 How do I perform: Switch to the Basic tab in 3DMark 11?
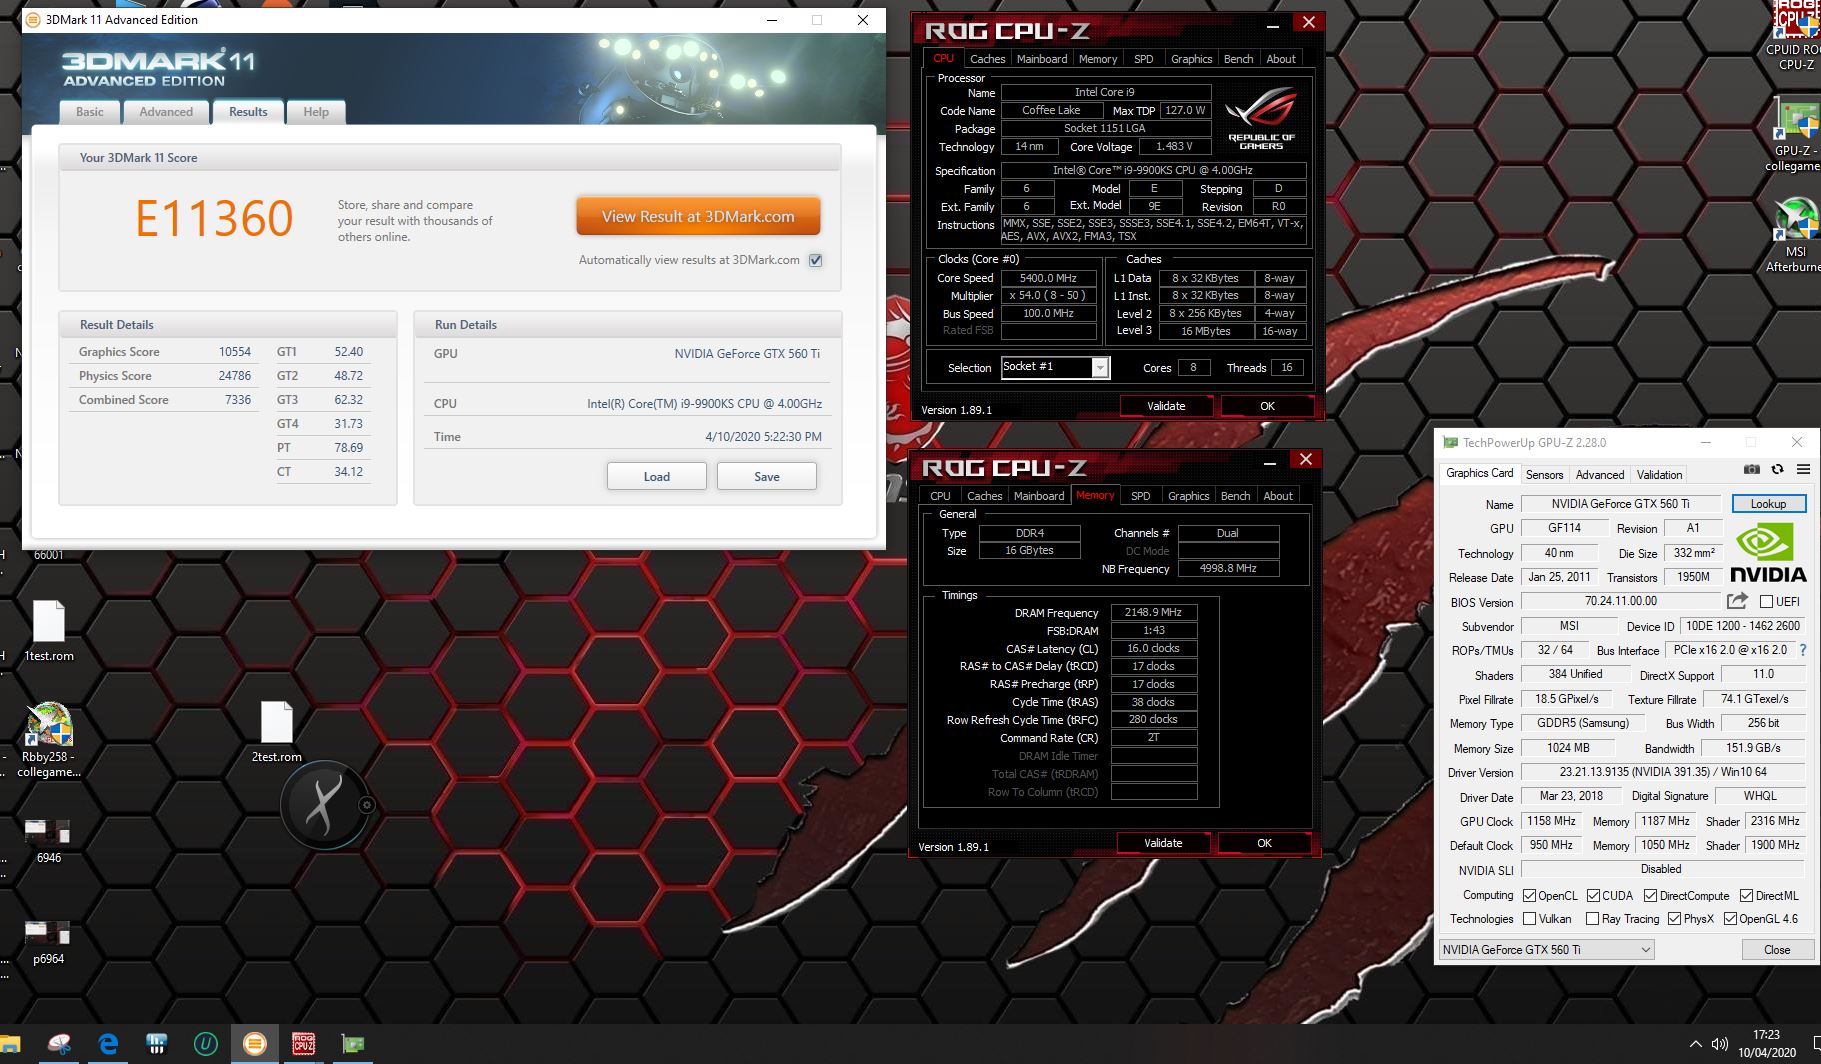coord(90,112)
